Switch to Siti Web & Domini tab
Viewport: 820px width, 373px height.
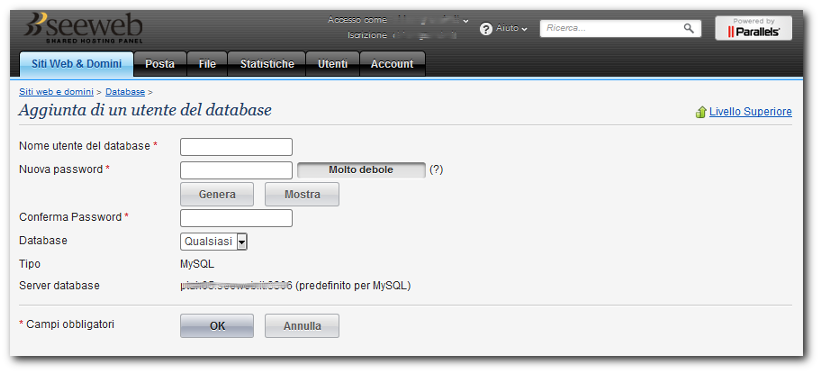76,64
